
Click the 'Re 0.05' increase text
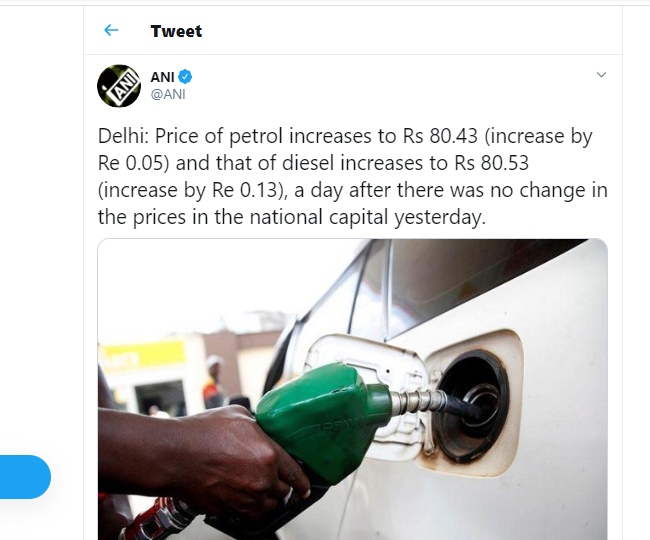131,162
